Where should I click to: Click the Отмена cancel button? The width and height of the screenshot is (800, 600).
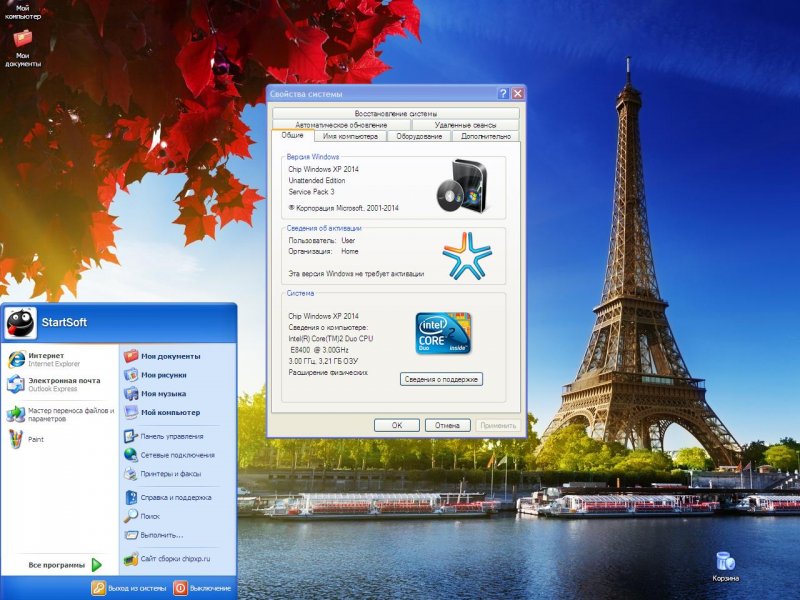click(x=447, y=425)
